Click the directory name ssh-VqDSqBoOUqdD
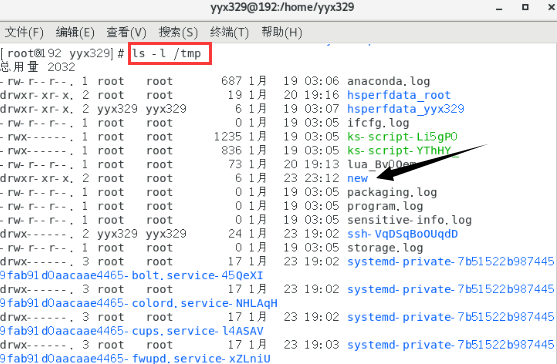Viewport: 557px width, 364px height. click(x=402, y=234)
